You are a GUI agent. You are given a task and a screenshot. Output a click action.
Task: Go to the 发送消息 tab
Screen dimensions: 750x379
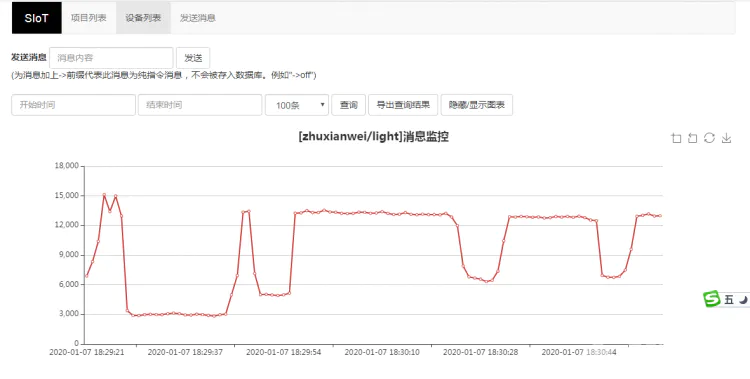[x=198, y=18]
